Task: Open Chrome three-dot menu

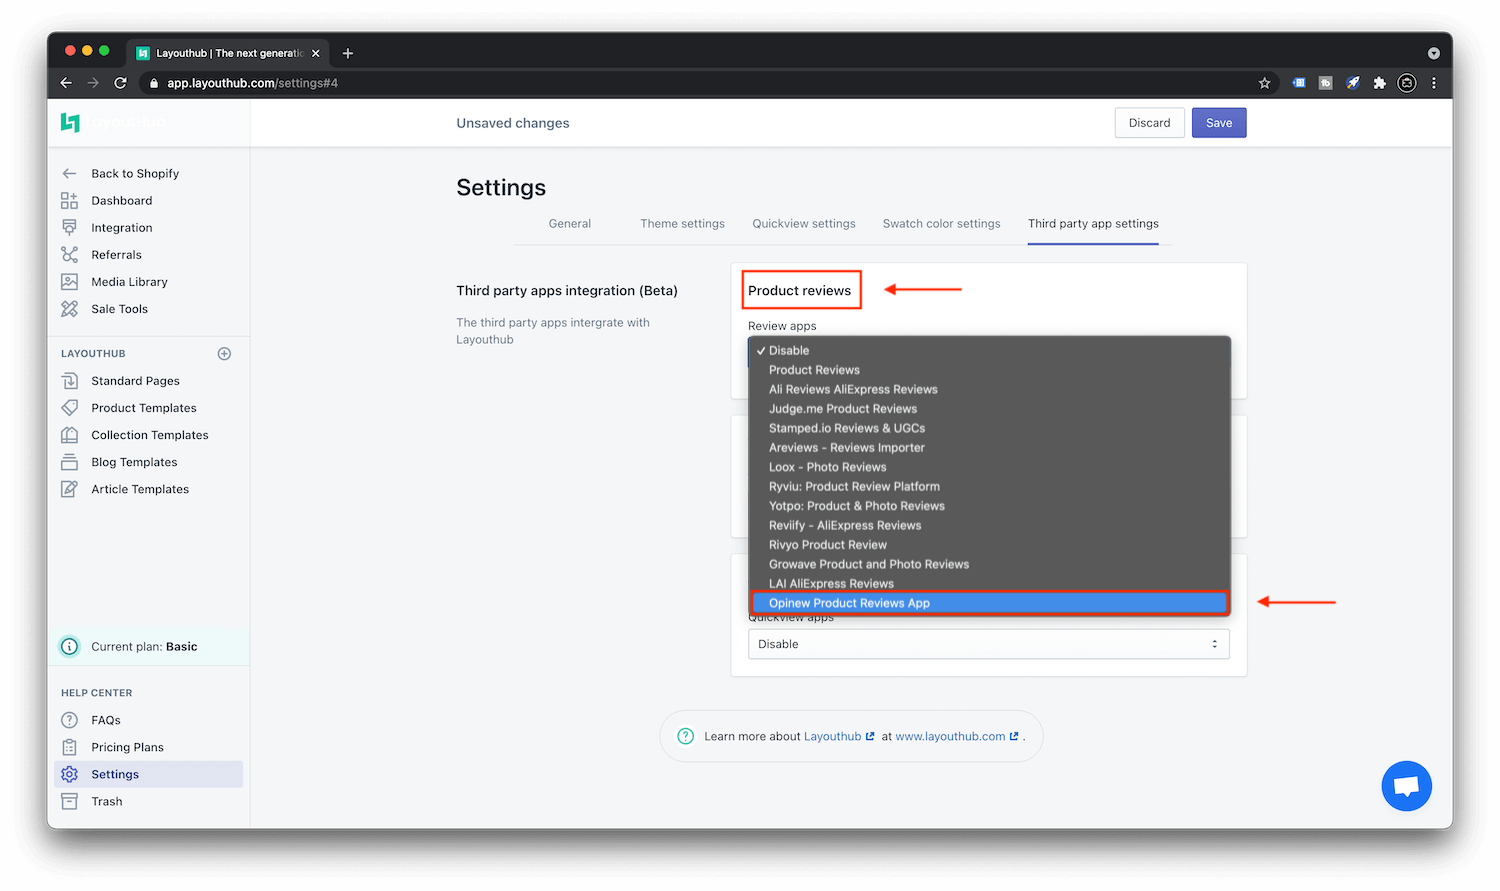Action: click(1434, 83)
